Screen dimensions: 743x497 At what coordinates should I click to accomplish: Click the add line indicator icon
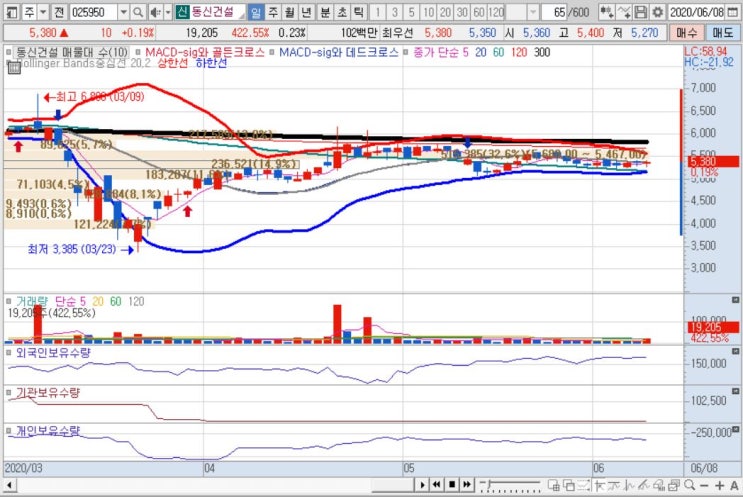tap(624, 12)
